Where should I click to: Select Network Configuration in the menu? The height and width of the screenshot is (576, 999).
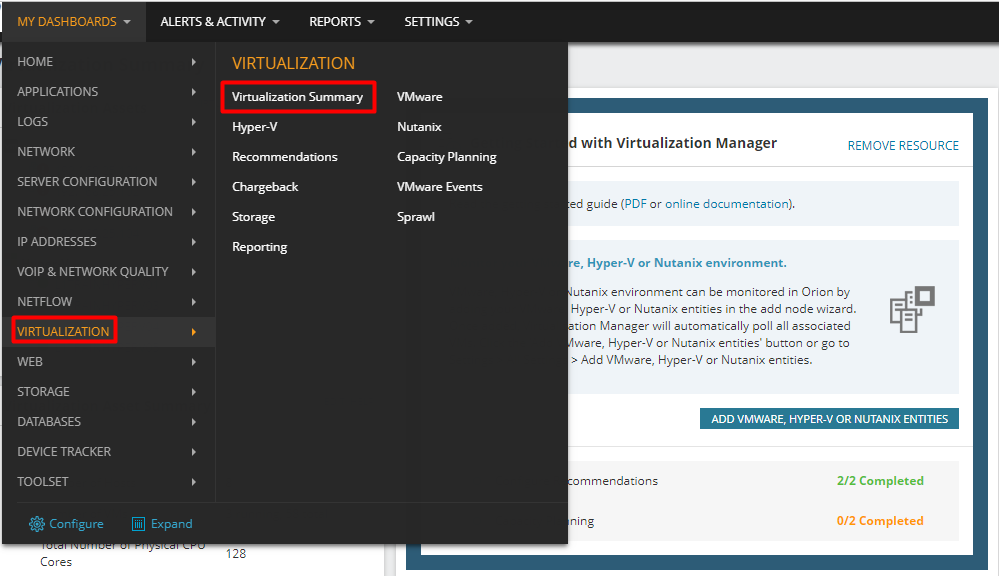tap(95, 212)
